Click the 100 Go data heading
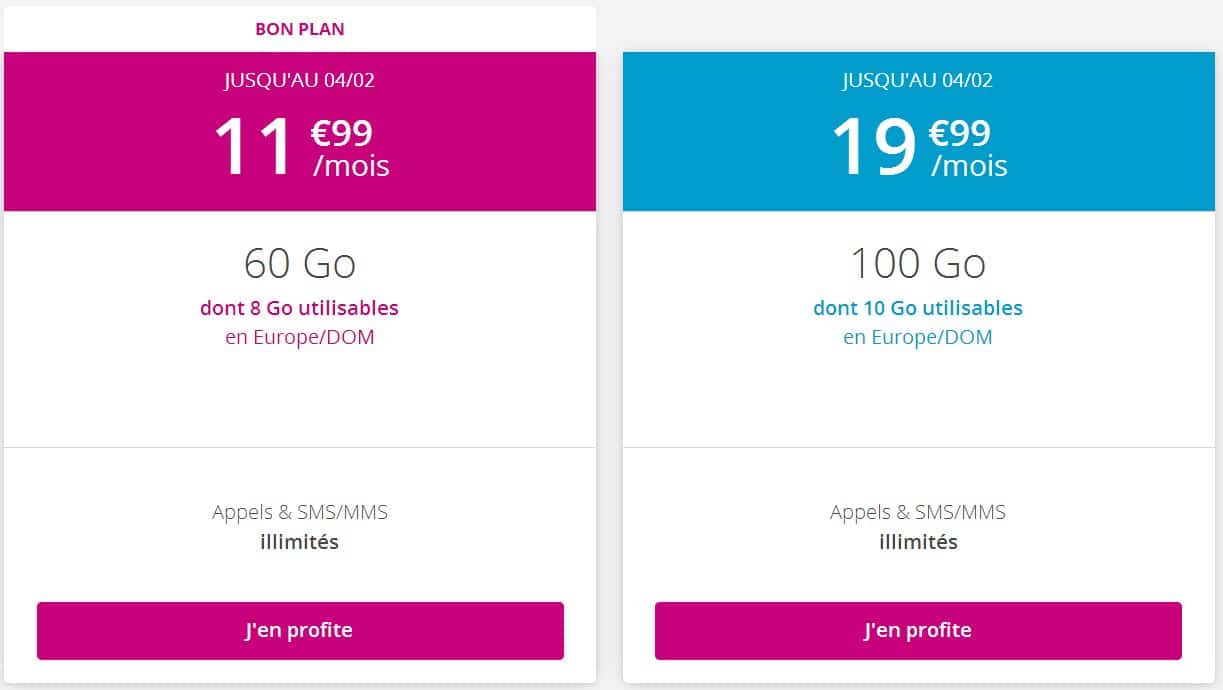 point(918,264)
